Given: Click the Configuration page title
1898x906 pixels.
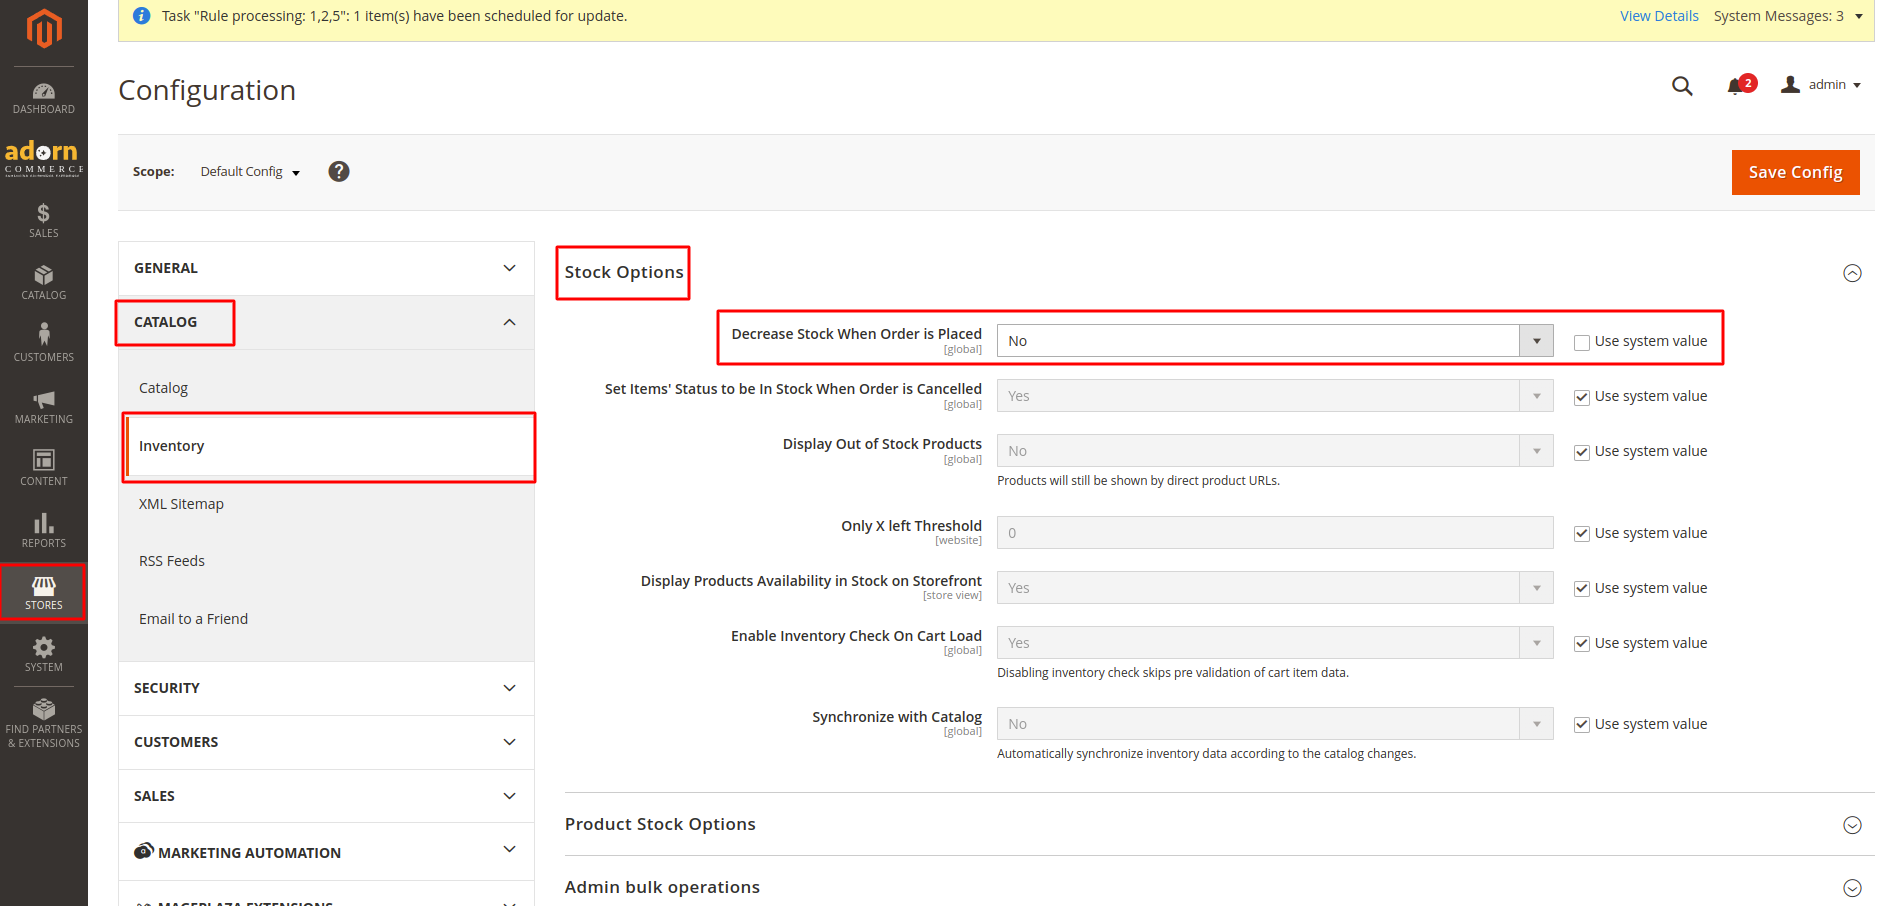Looking at the screenshot, I should (x=207, y=90).
